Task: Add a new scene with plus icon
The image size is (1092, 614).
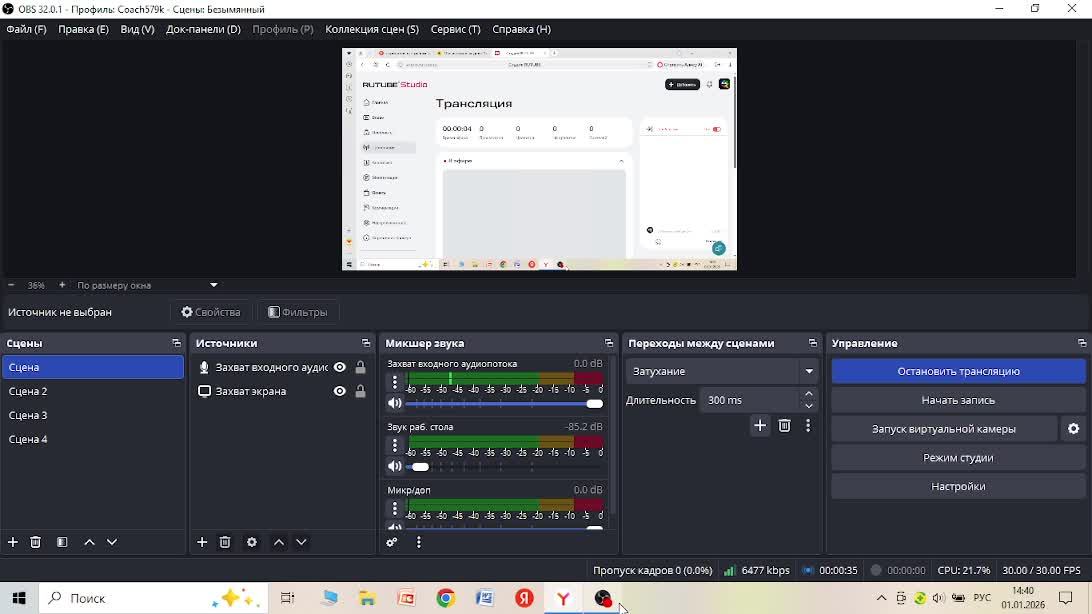Action: 13,542
